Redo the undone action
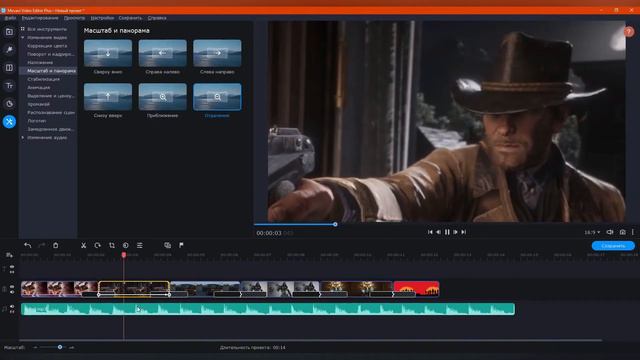Viewport: 640px width, 360px height. [x=41, y=245]
